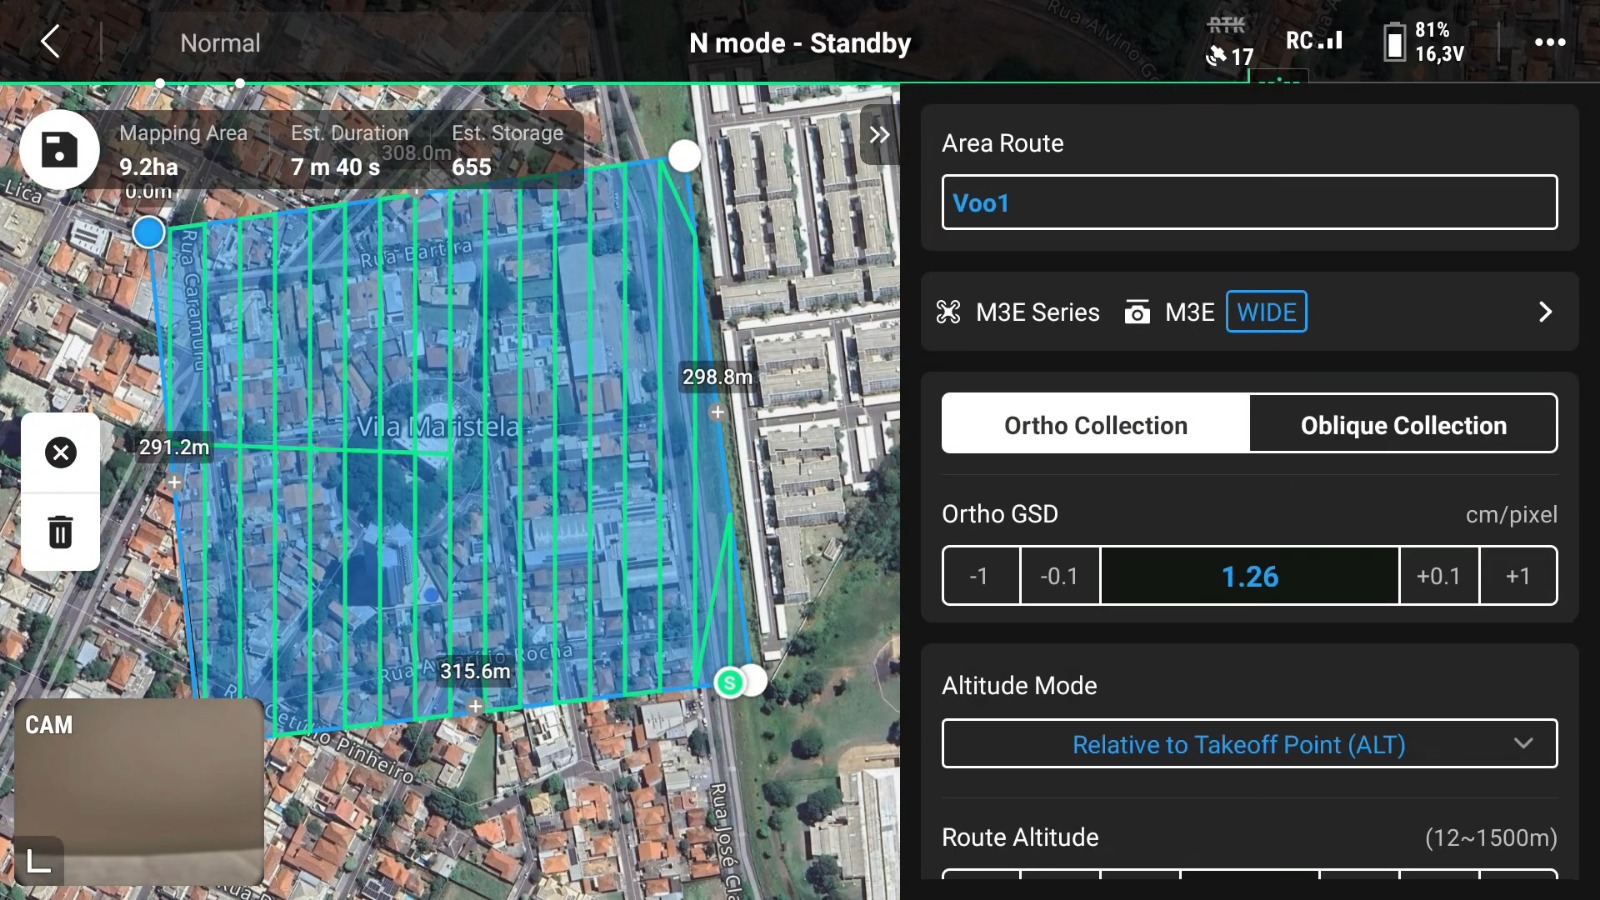This screenshot has height=900, width=1600.
Task: Open the Altitude Mode dropdown
Action: [1249, 744]
